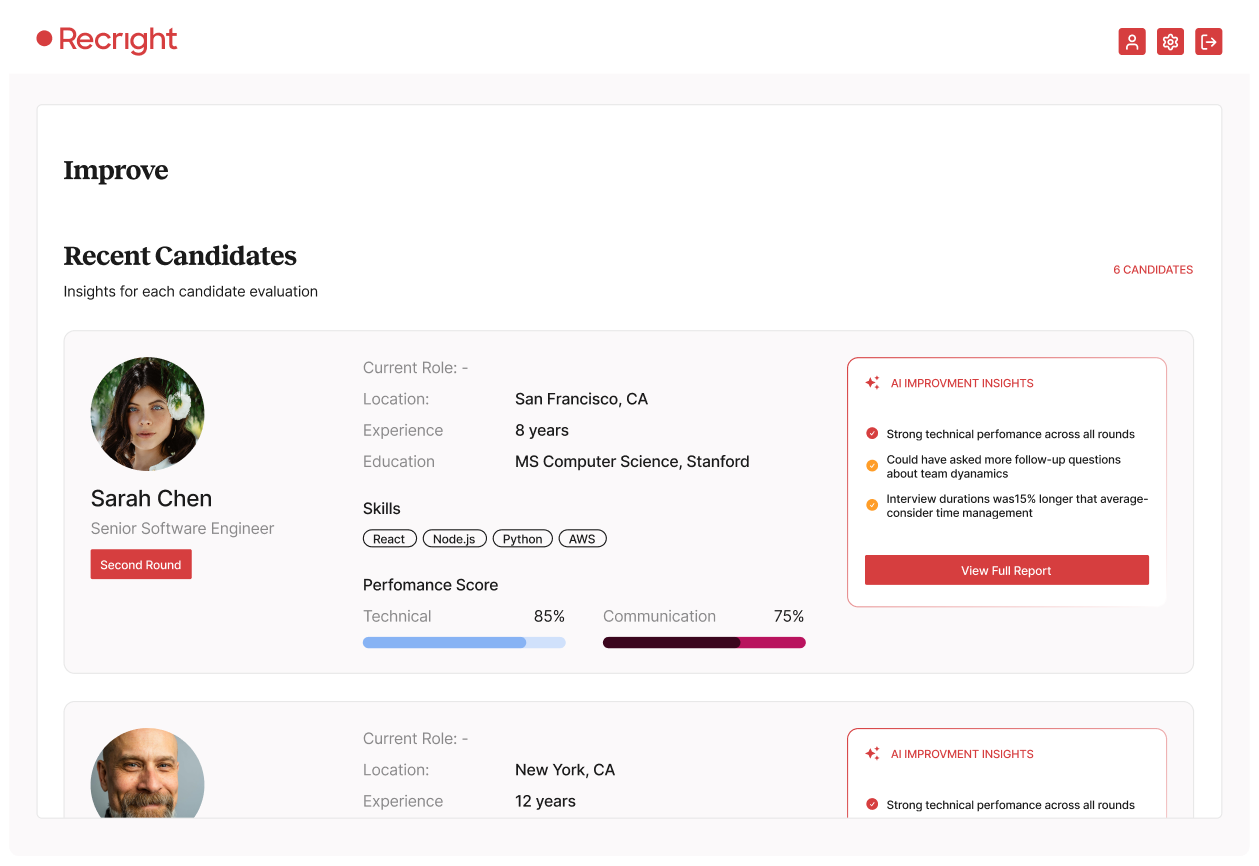Viewport: 1259px width, 866px height.
Task: Click orange check icon beside follow-up questions insight
Action: tap(872, 466)
